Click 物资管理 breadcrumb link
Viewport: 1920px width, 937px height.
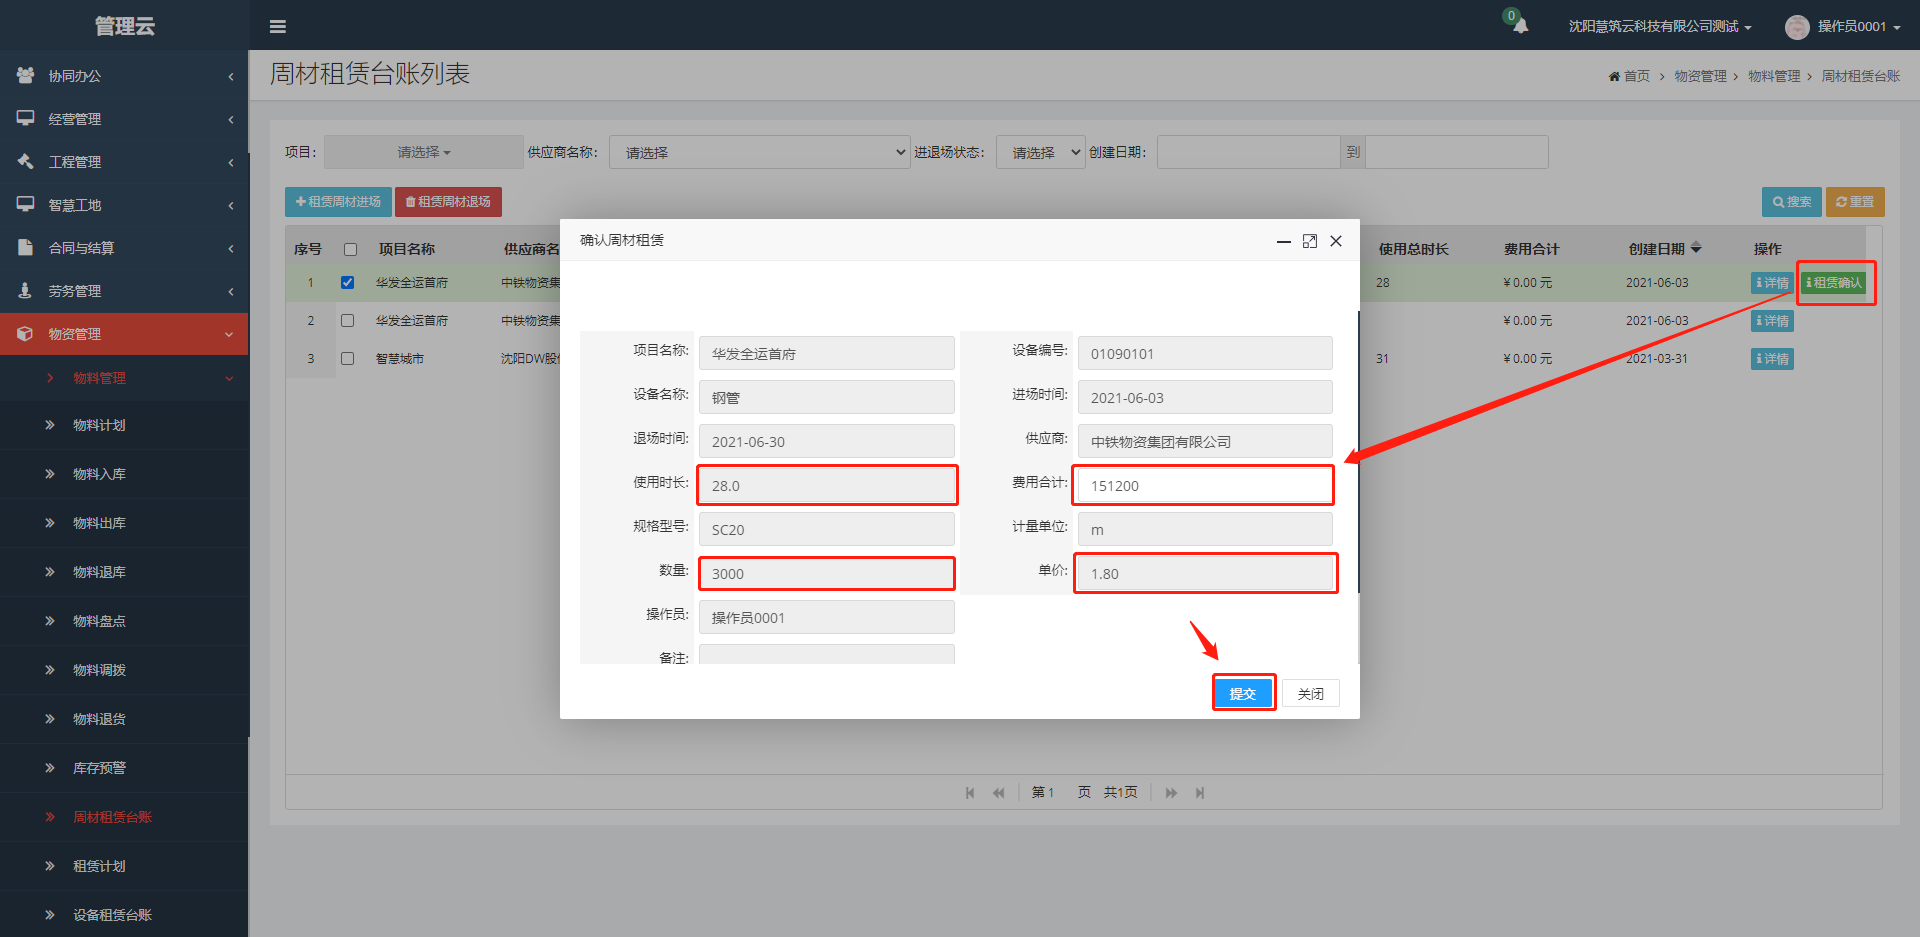click(x=1700, y=76)
